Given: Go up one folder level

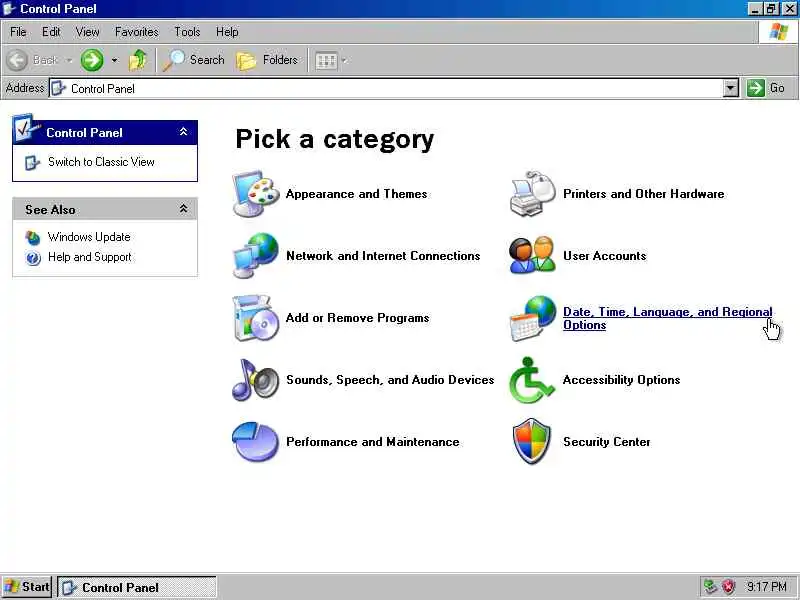Looking at the screenshot, I should (x=137, y=60).
